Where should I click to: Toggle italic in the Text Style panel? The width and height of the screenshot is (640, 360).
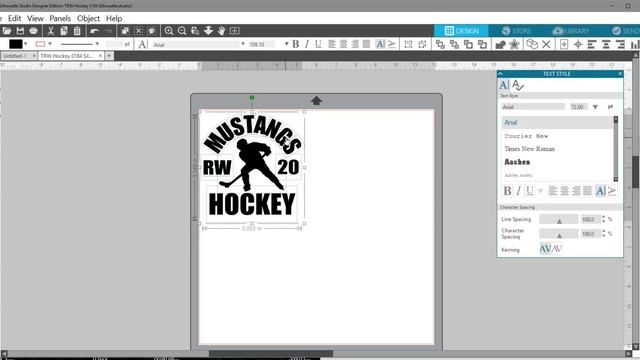coord(518,191)
